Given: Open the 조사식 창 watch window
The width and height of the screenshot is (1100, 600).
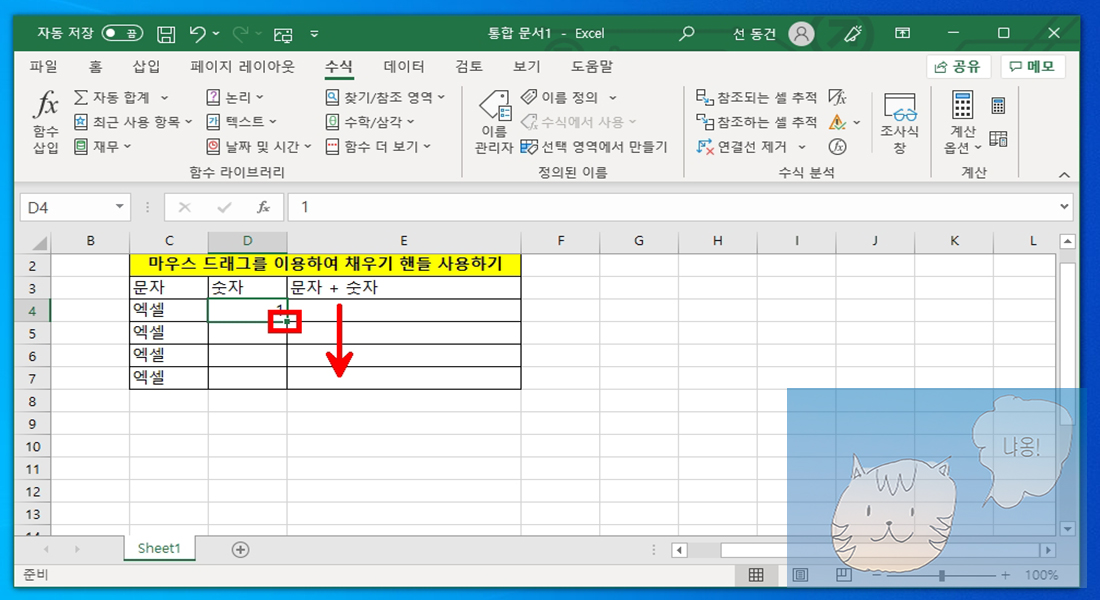Looking at the screenshot, I should 899,122.
